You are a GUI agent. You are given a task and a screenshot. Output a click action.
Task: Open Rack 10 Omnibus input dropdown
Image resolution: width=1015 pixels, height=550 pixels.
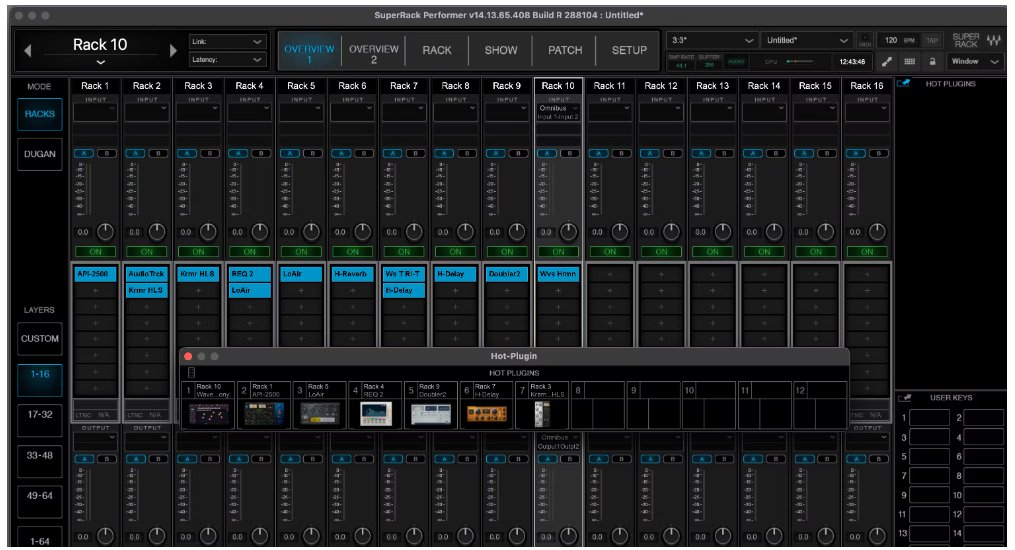coord(559,113)
